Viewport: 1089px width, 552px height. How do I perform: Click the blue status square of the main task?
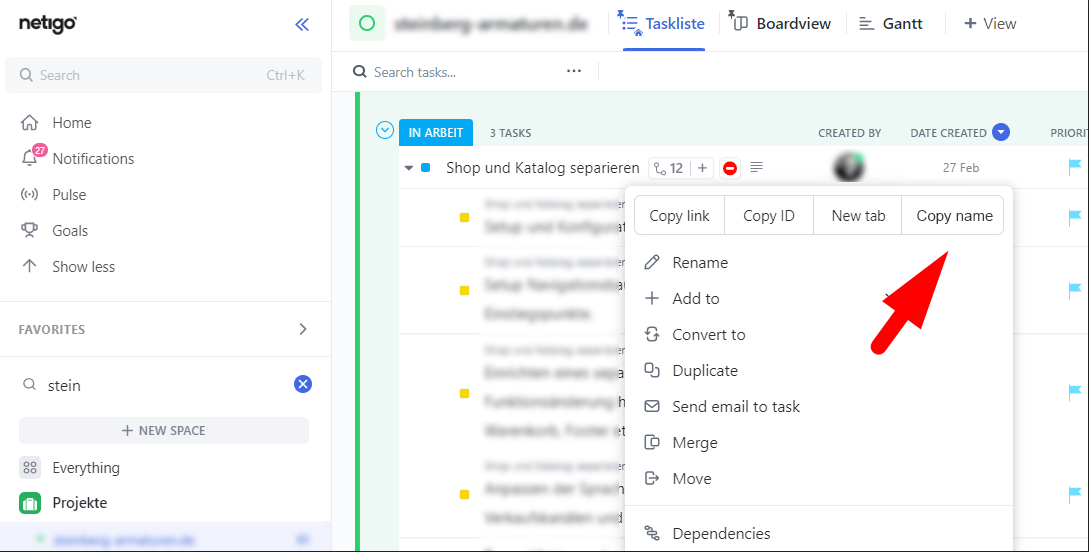click(x=426, y=168)
